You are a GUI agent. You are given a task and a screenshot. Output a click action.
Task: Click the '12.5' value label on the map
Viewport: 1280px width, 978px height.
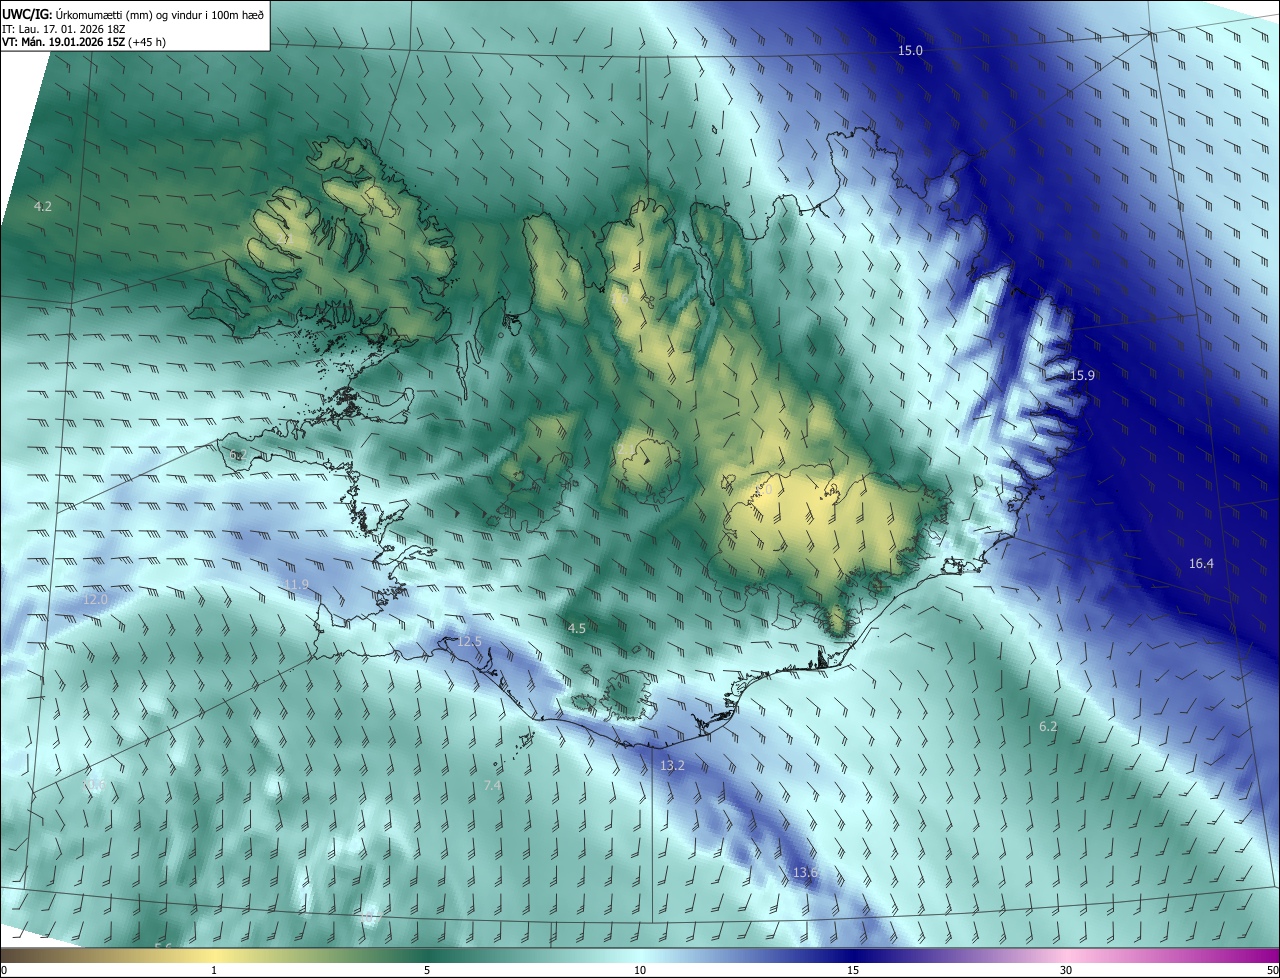tap(470, 641)
